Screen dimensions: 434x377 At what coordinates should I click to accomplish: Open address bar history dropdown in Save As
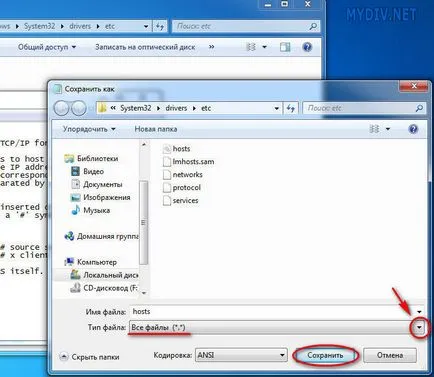point(276,108)
